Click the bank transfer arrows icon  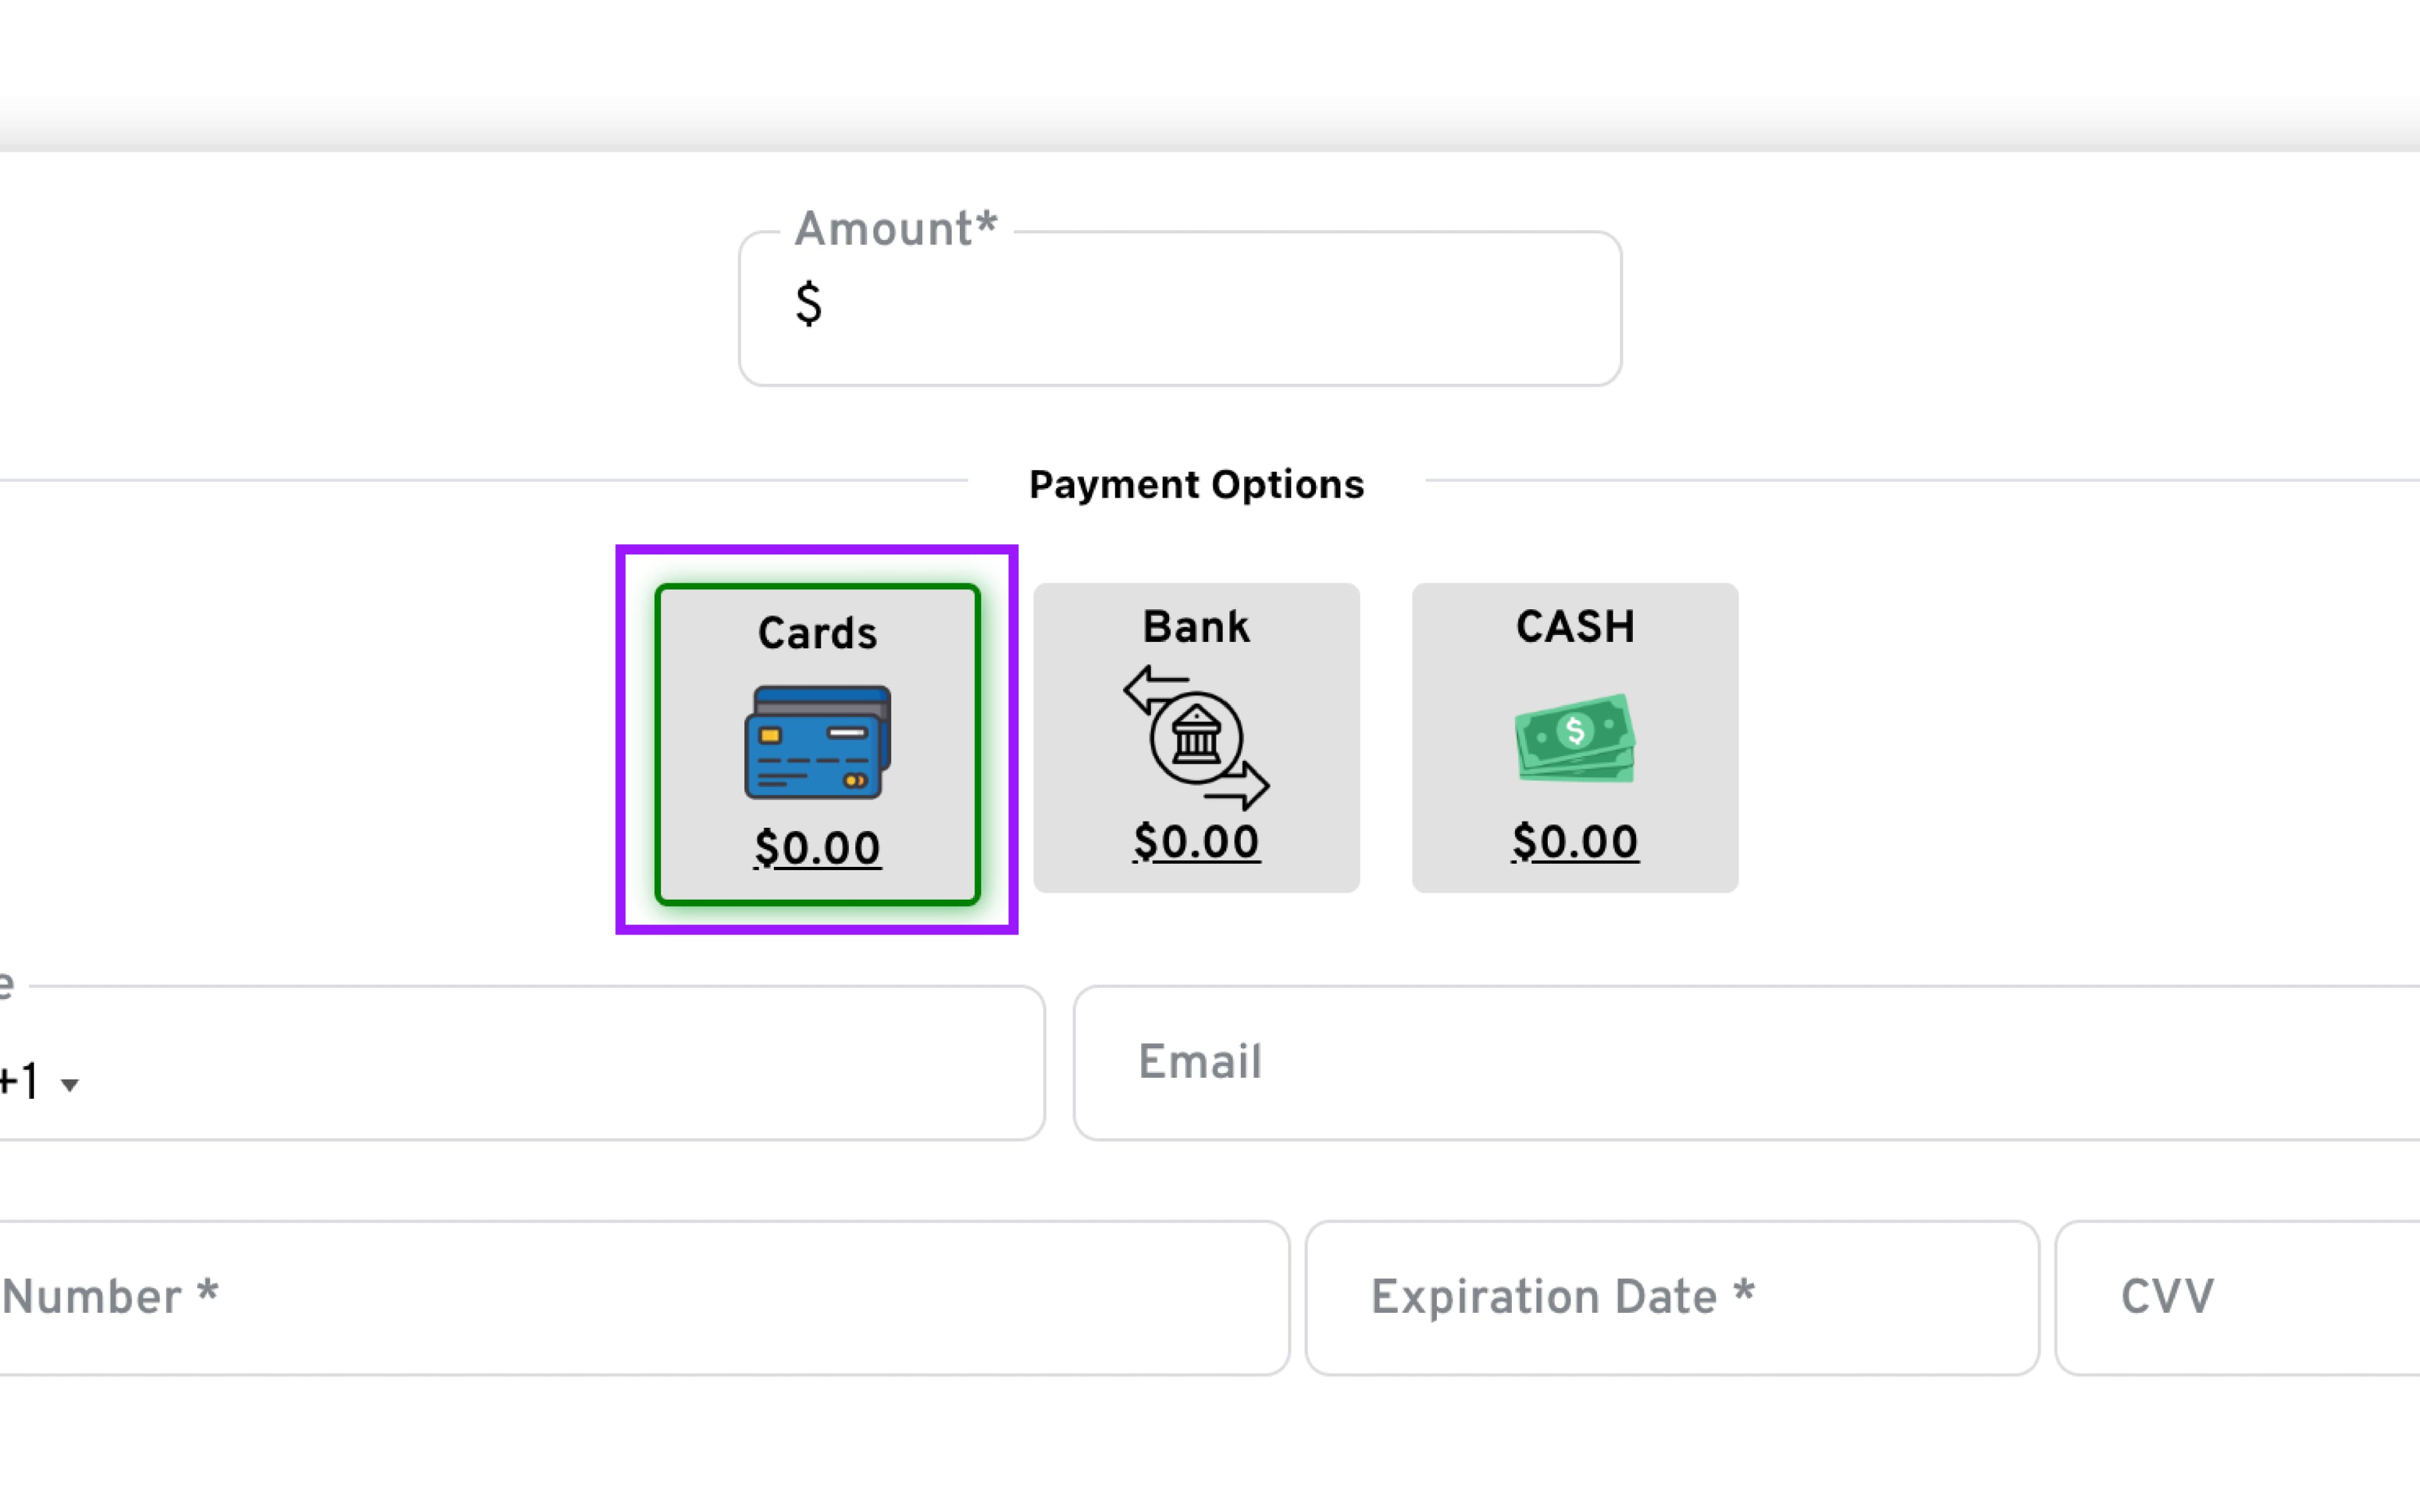(1196, 738)
